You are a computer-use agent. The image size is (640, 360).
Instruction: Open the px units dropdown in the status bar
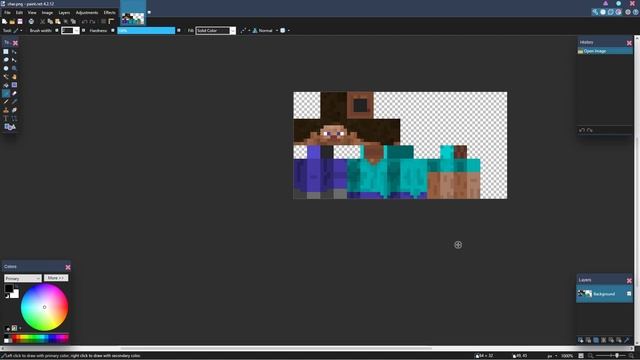tap(552, 356)
